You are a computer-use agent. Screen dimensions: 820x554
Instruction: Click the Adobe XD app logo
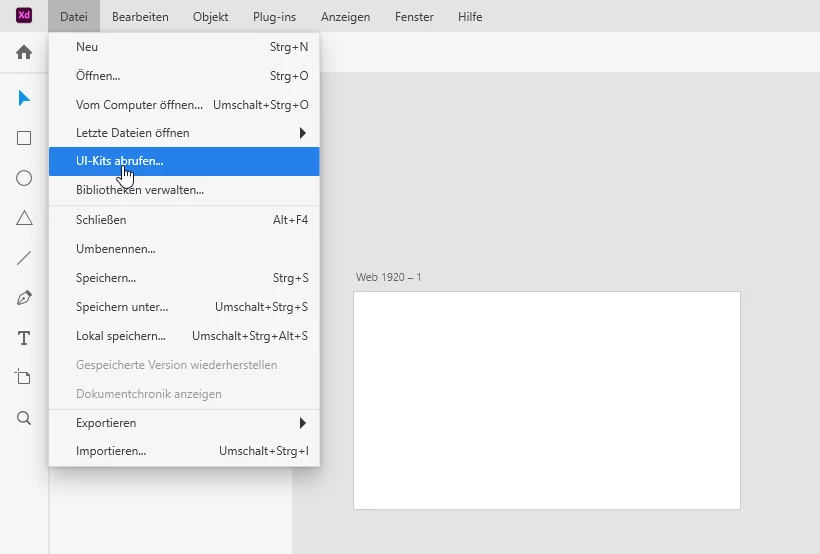coord(24,15)
